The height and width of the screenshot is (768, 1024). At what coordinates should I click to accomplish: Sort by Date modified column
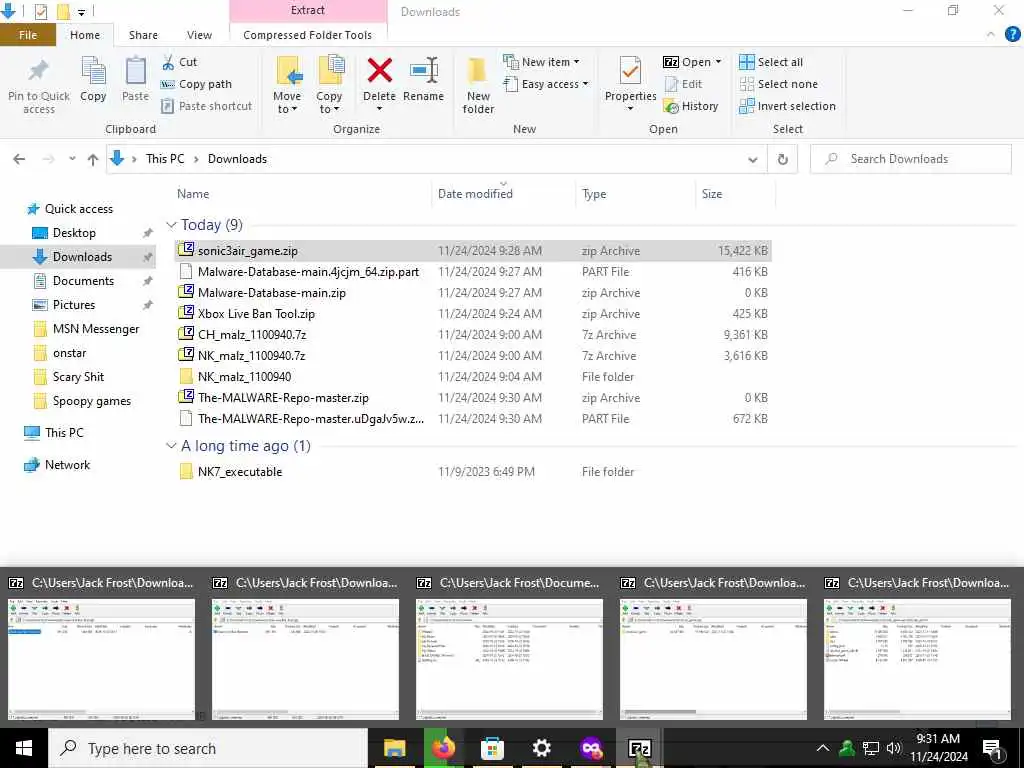click(x=475, y=194)
